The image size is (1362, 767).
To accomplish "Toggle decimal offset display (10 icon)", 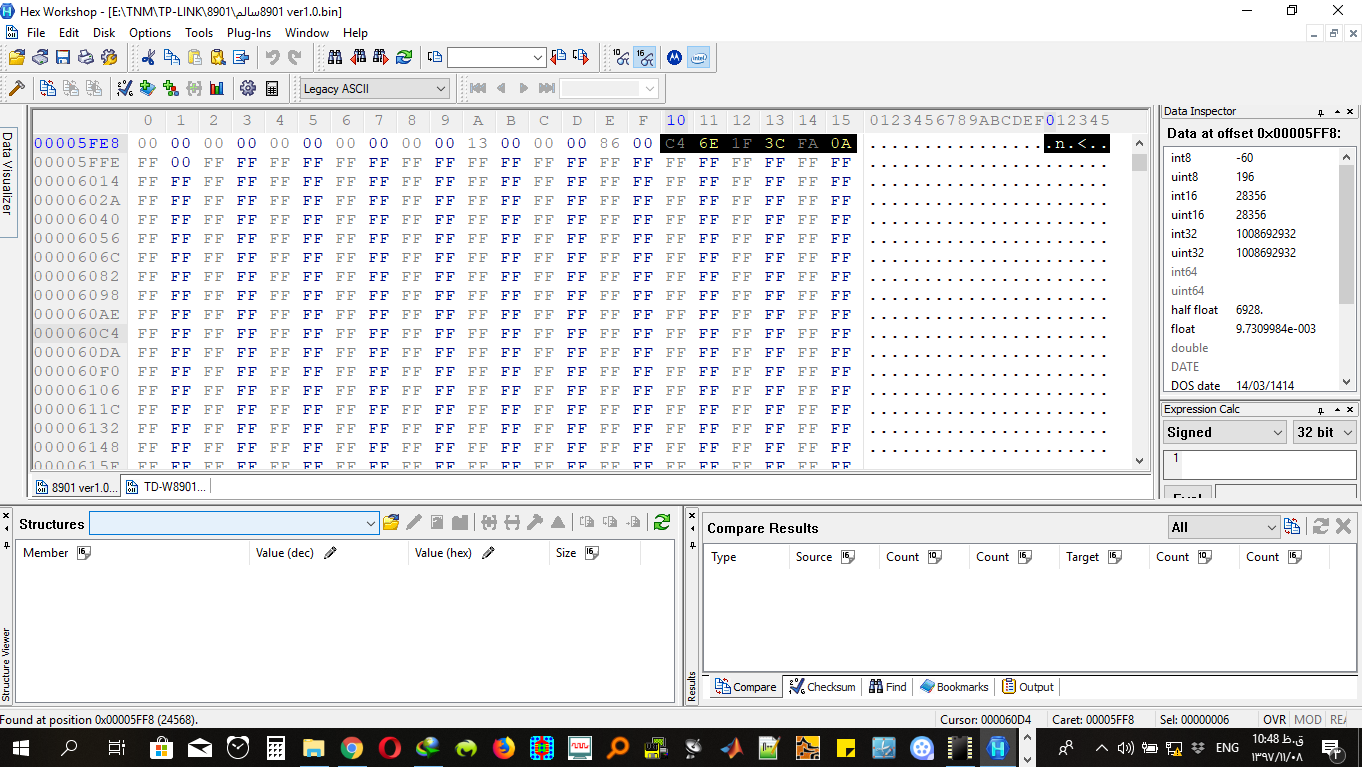I will coord(621,57).
